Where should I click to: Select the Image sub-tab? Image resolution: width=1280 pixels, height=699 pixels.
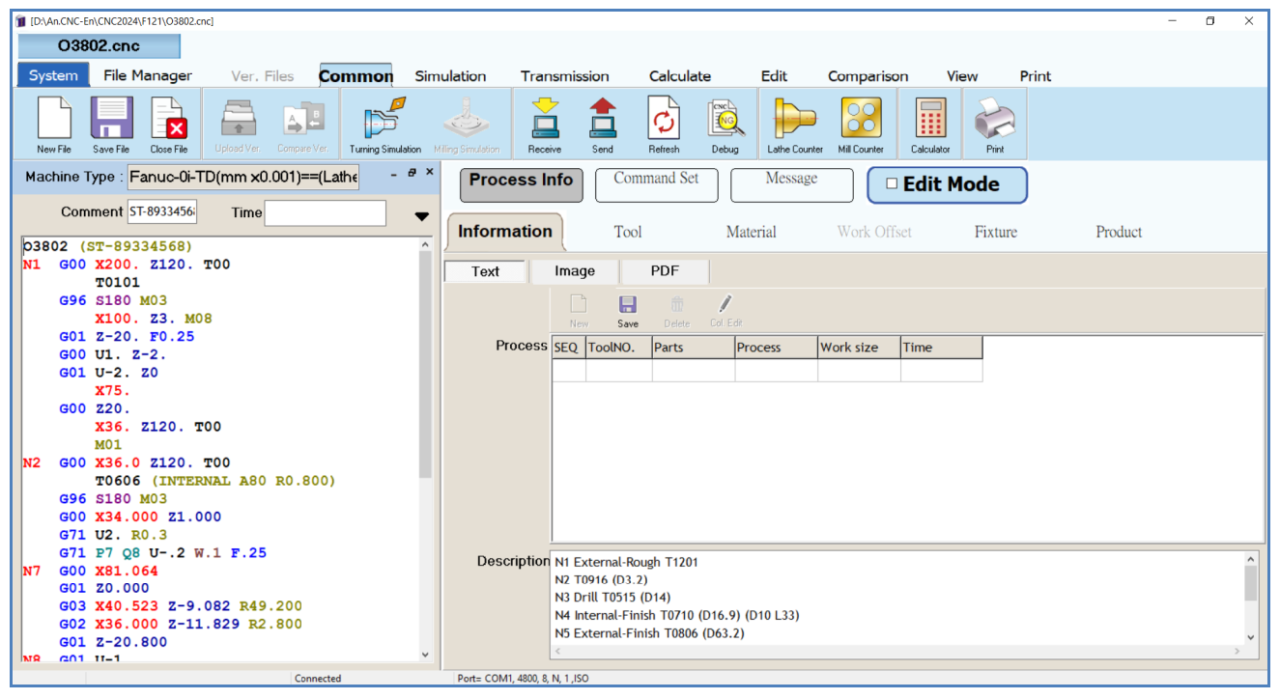tap(575, 271)
